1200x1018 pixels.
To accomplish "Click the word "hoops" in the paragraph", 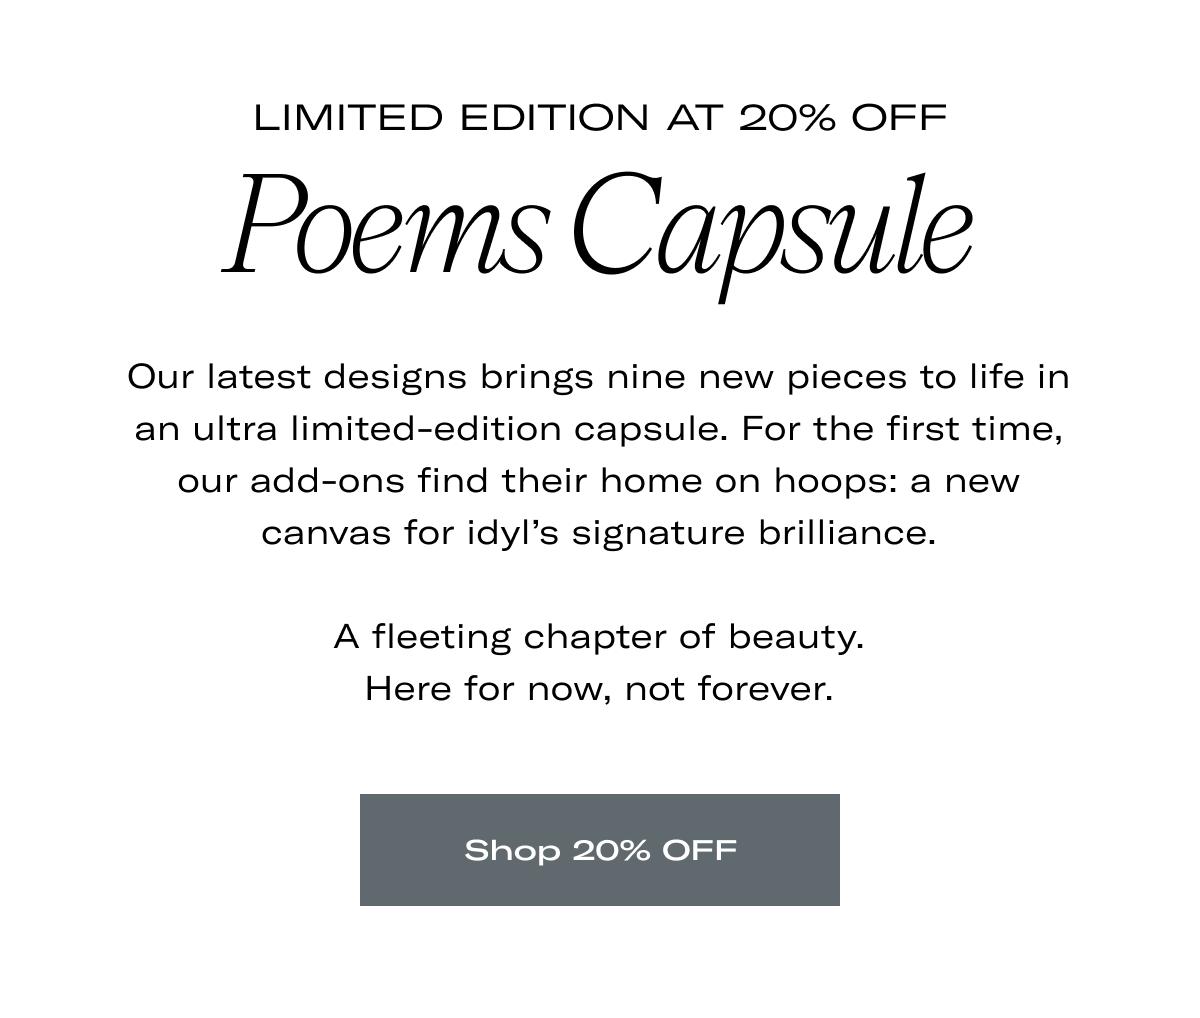I will 834,481.
